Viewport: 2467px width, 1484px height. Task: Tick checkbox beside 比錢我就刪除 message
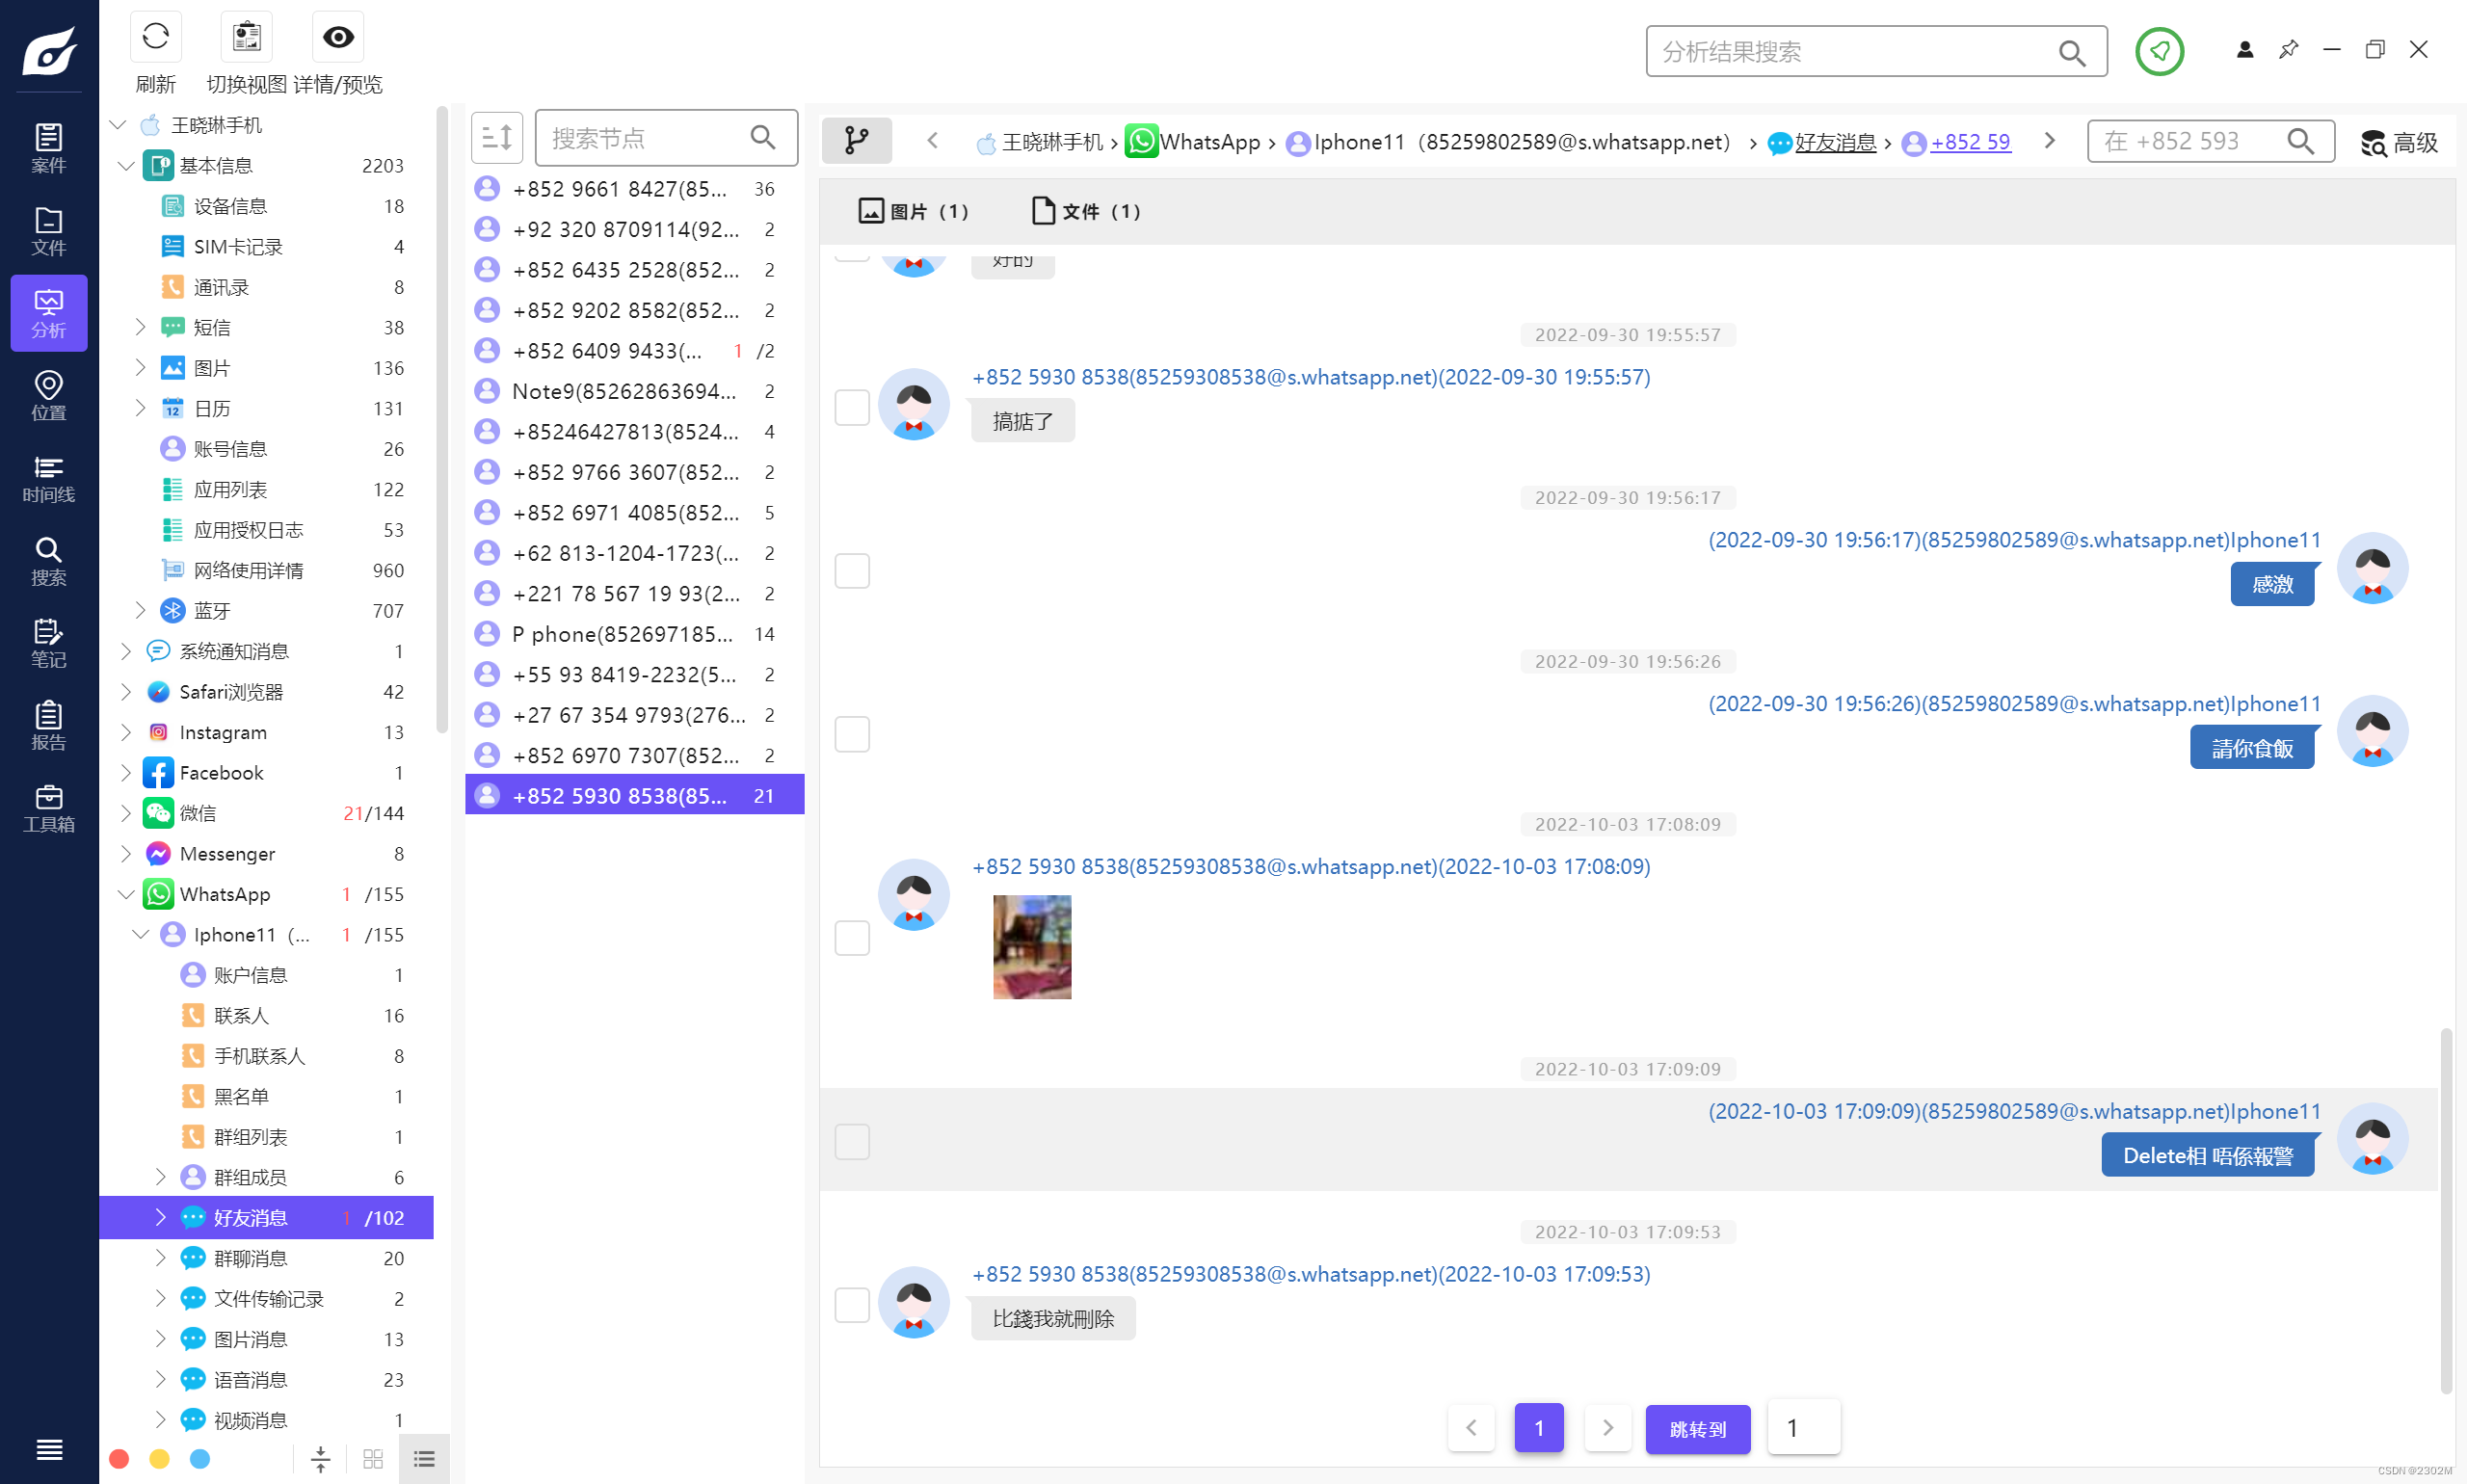point(852,1304)
